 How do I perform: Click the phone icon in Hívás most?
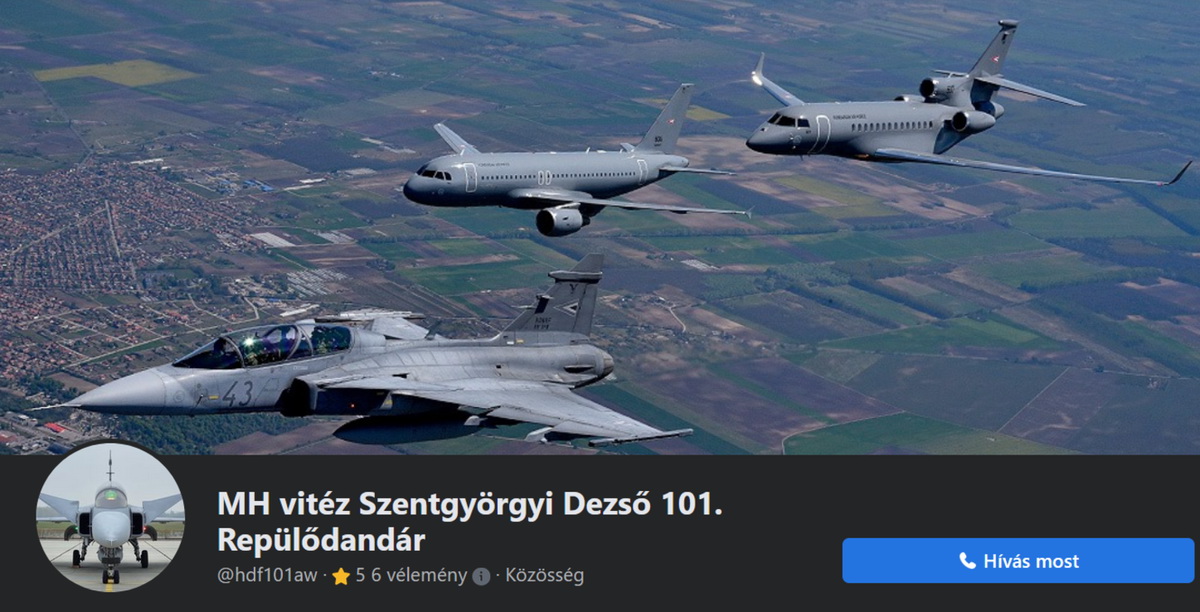pyautogui.click(x=967, y=561)
